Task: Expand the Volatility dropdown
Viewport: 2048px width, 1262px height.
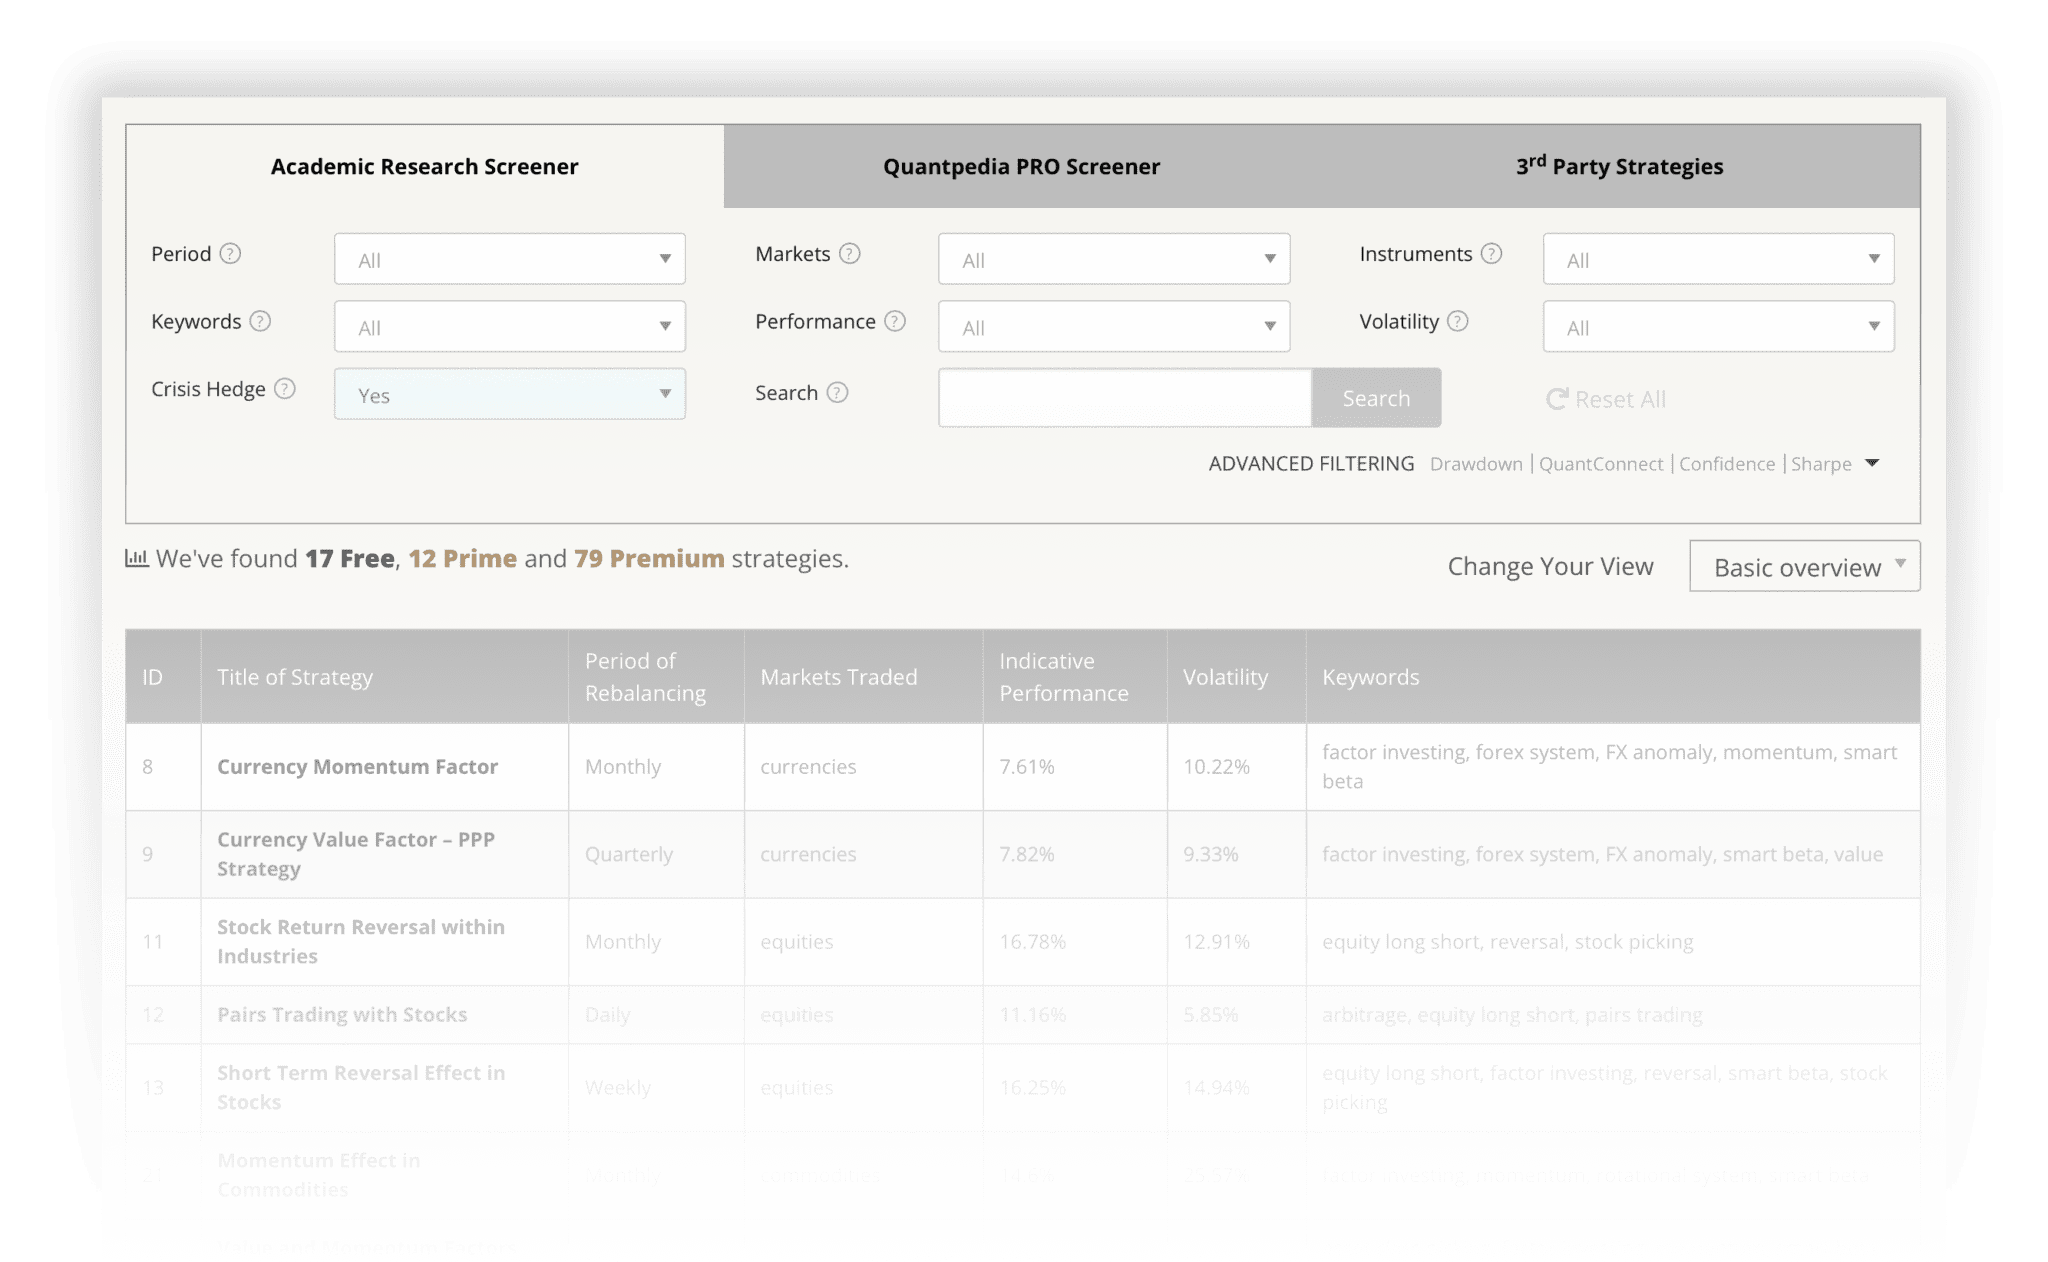Action: click(x=1718, y=326)
